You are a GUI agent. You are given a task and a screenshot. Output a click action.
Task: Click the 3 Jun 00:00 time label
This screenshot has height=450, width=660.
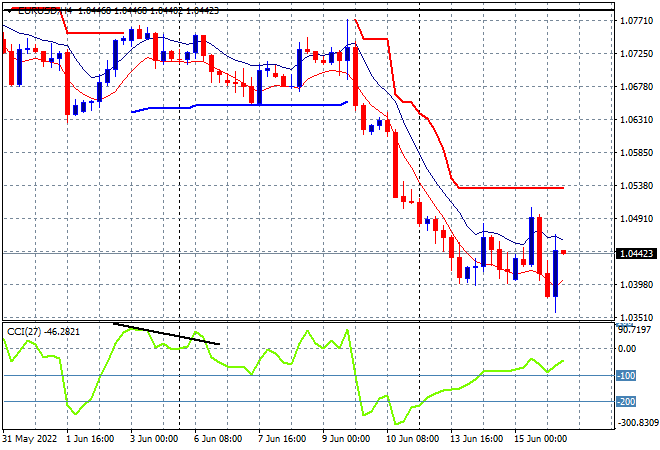point(154,439)
